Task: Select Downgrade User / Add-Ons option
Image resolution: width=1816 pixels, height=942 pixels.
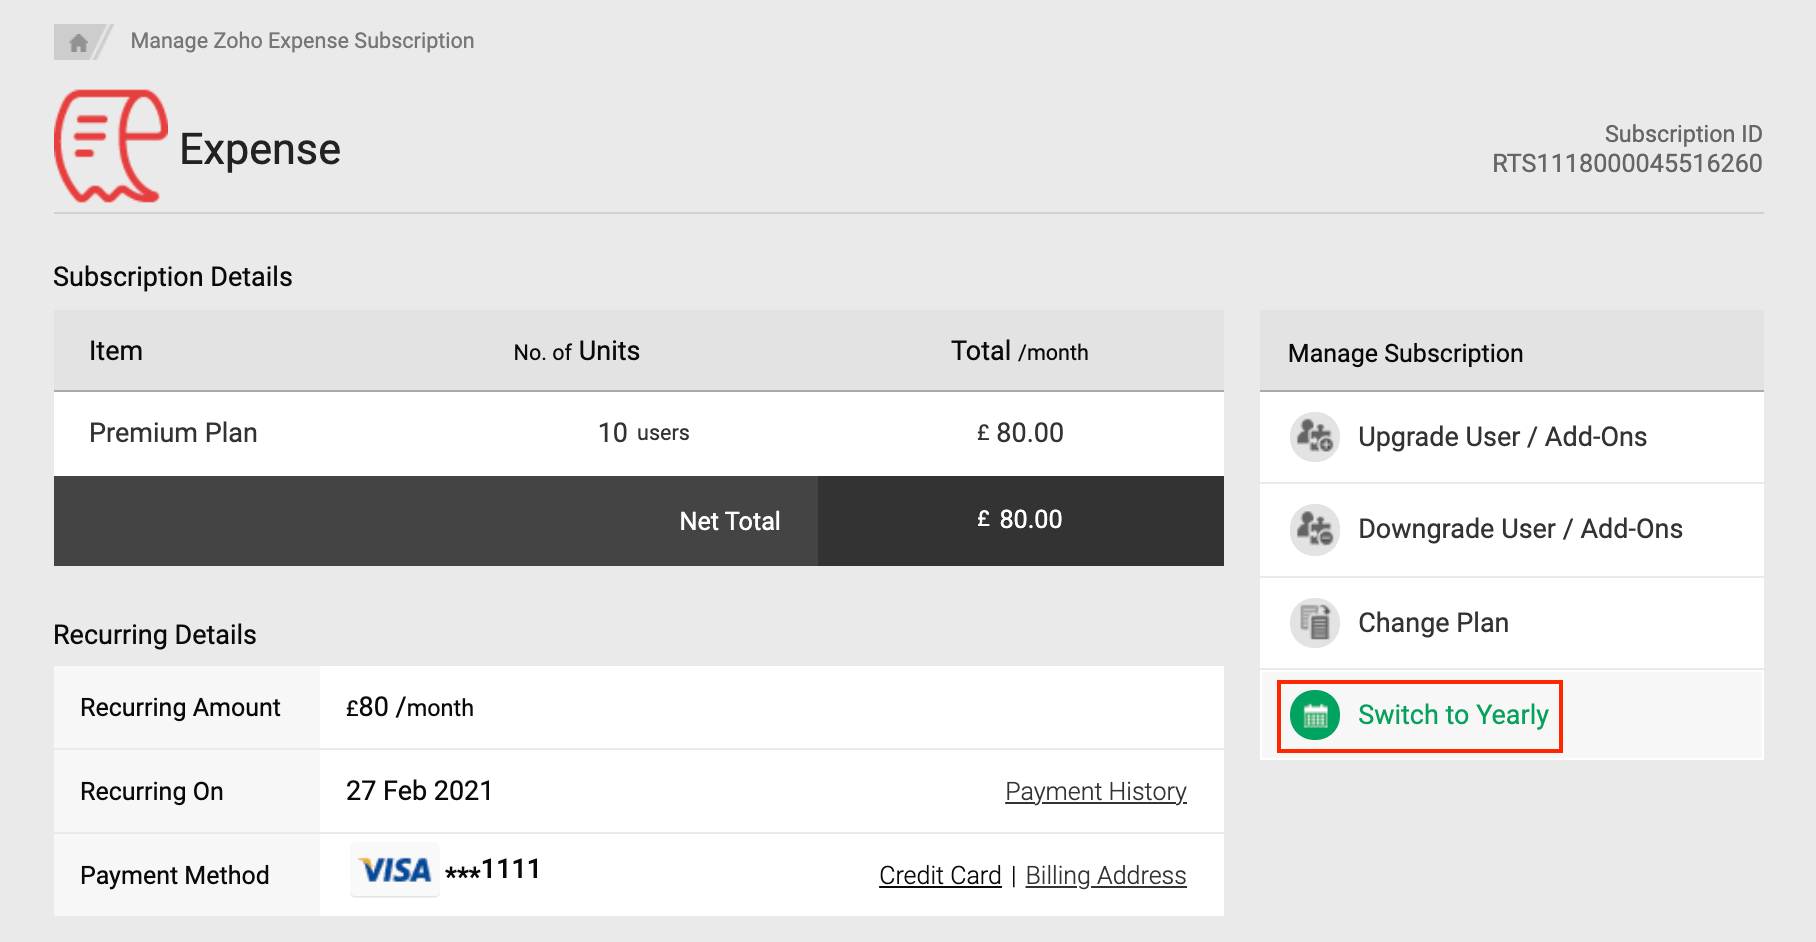Action: 1519,529
